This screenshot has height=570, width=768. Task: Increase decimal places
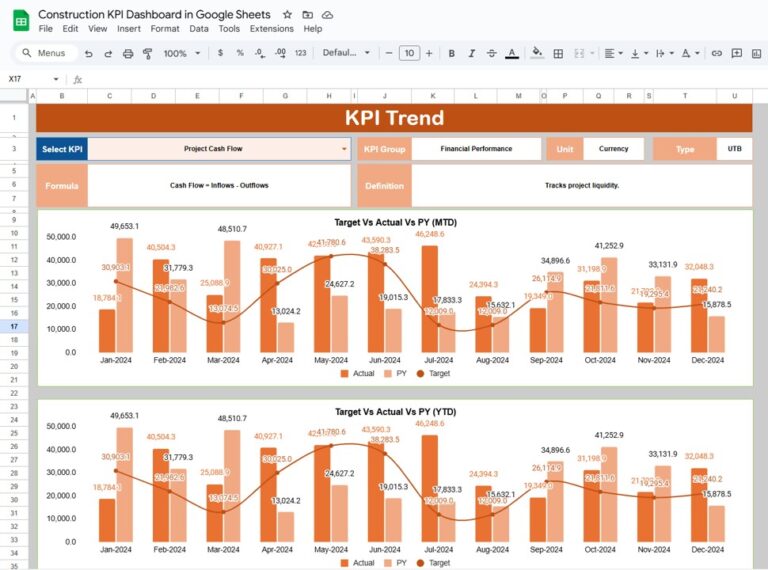point(281,53)
